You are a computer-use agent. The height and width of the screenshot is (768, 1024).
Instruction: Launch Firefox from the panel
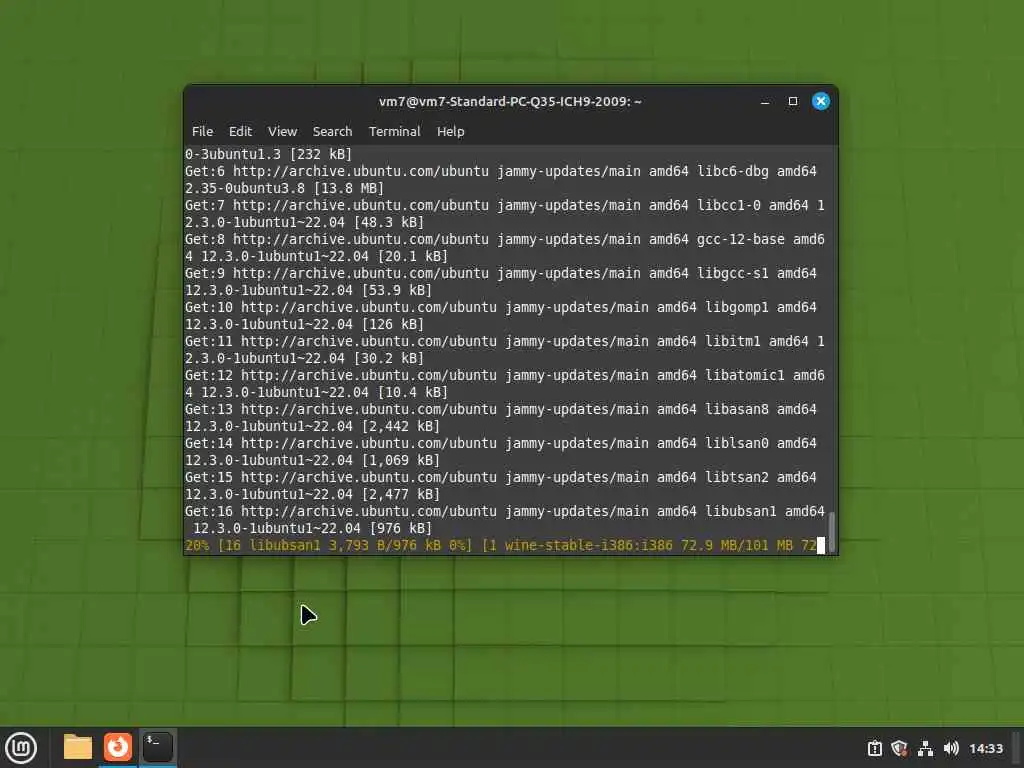(118, 747)
